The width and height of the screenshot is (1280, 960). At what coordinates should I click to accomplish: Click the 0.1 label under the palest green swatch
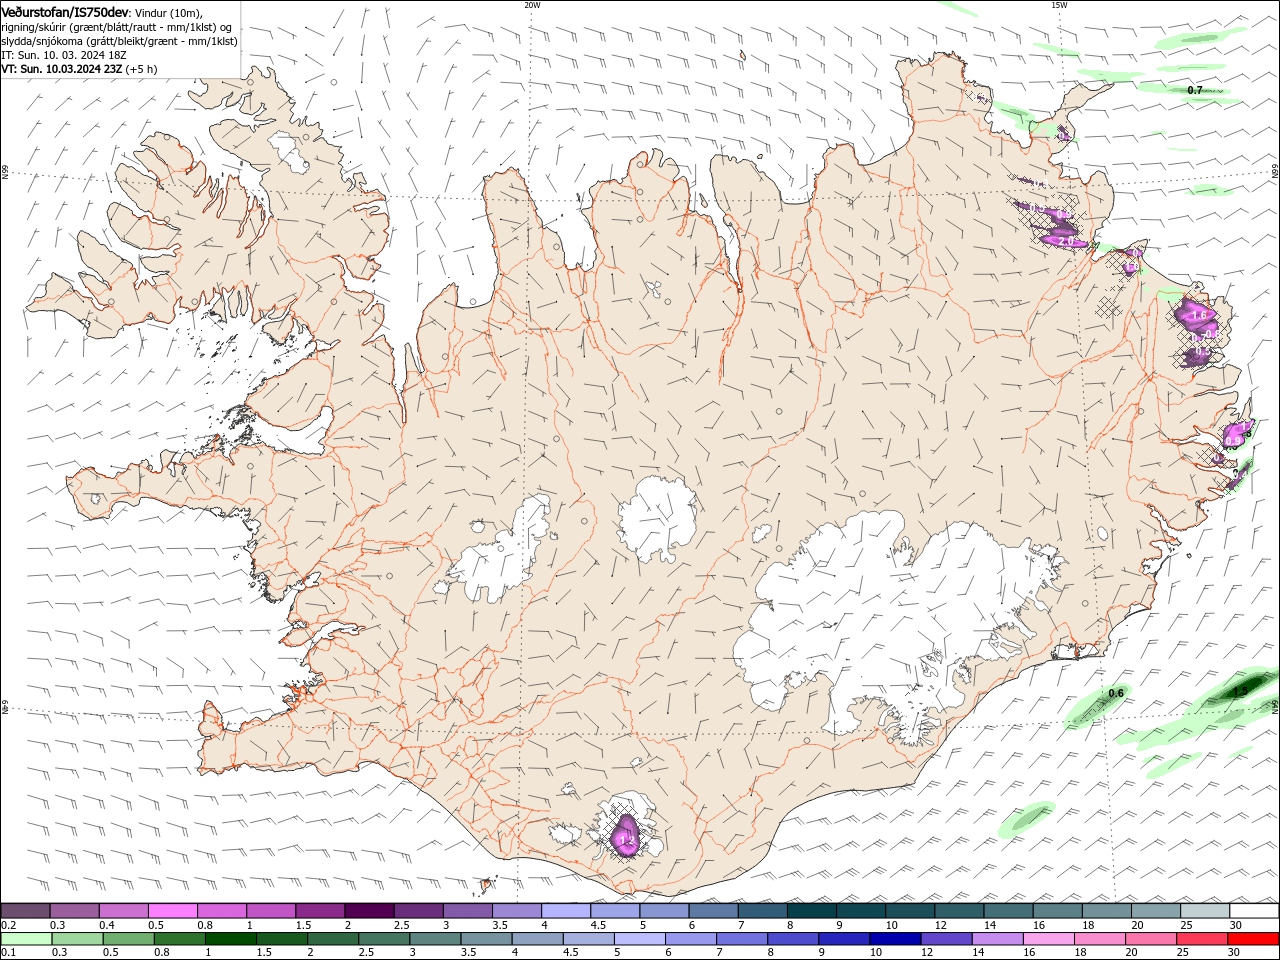pyautogui.click(x=8, y=953)
